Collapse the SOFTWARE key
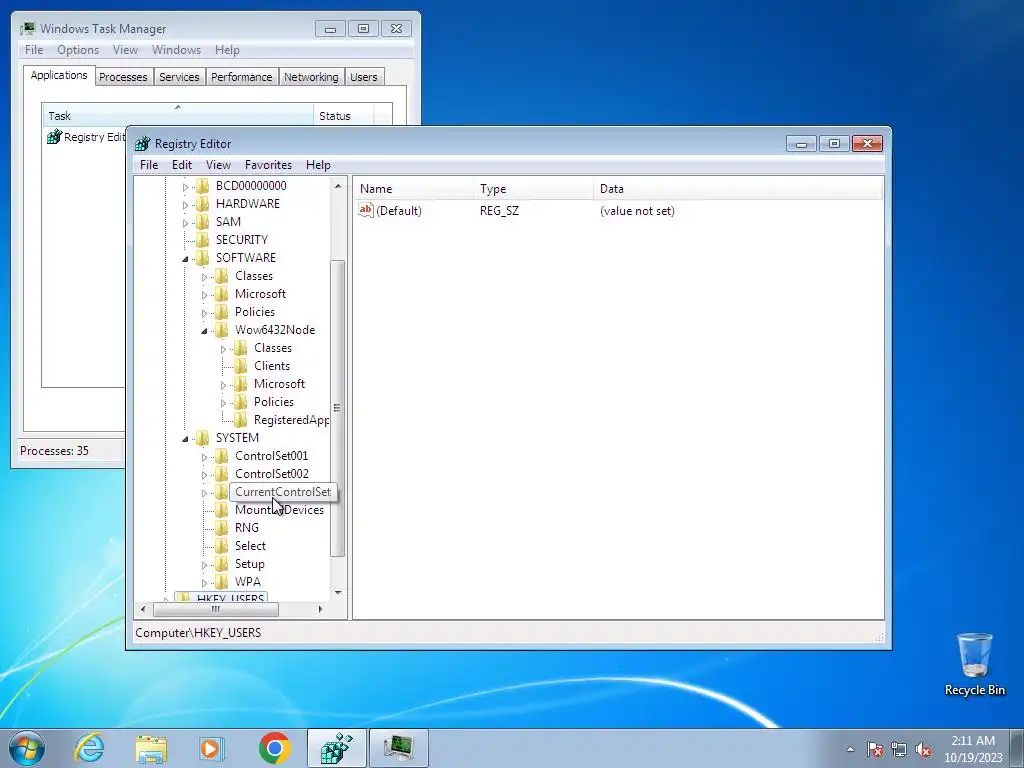The image size is (1024, 768). 185,259
